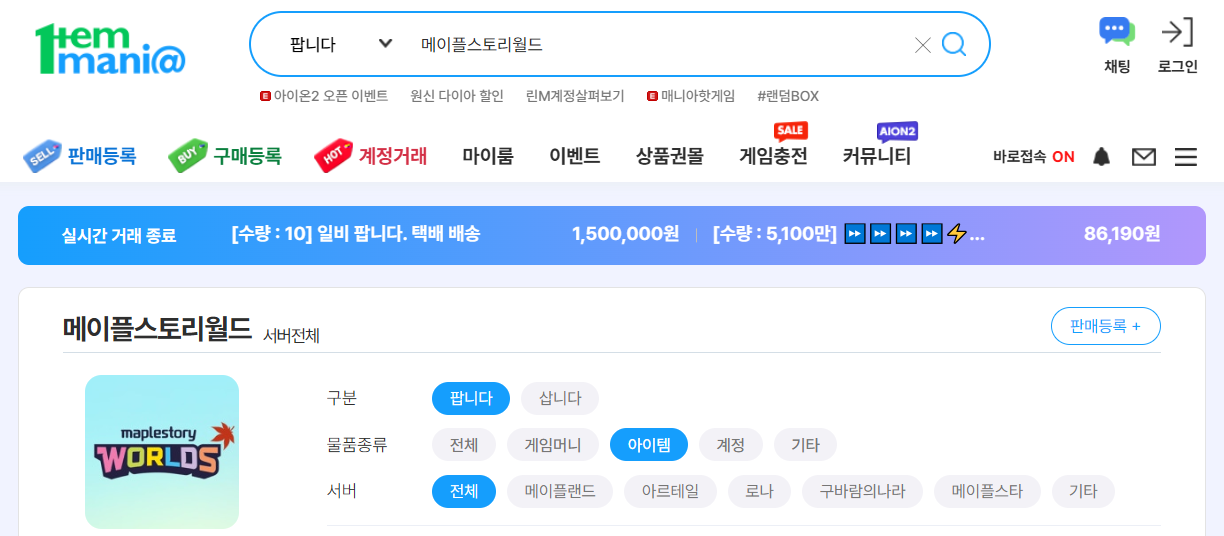Viewport: 1224px width, 536px height.
Task: Open the 수량 5,100만 ticker listing
Action: pyautogui.click(x=849, y=234)
